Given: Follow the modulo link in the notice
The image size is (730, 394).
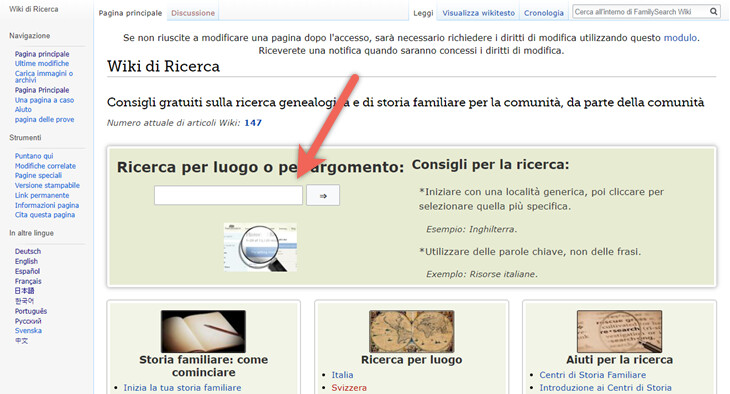Looking at the screenshot, I should pos(680,38).
